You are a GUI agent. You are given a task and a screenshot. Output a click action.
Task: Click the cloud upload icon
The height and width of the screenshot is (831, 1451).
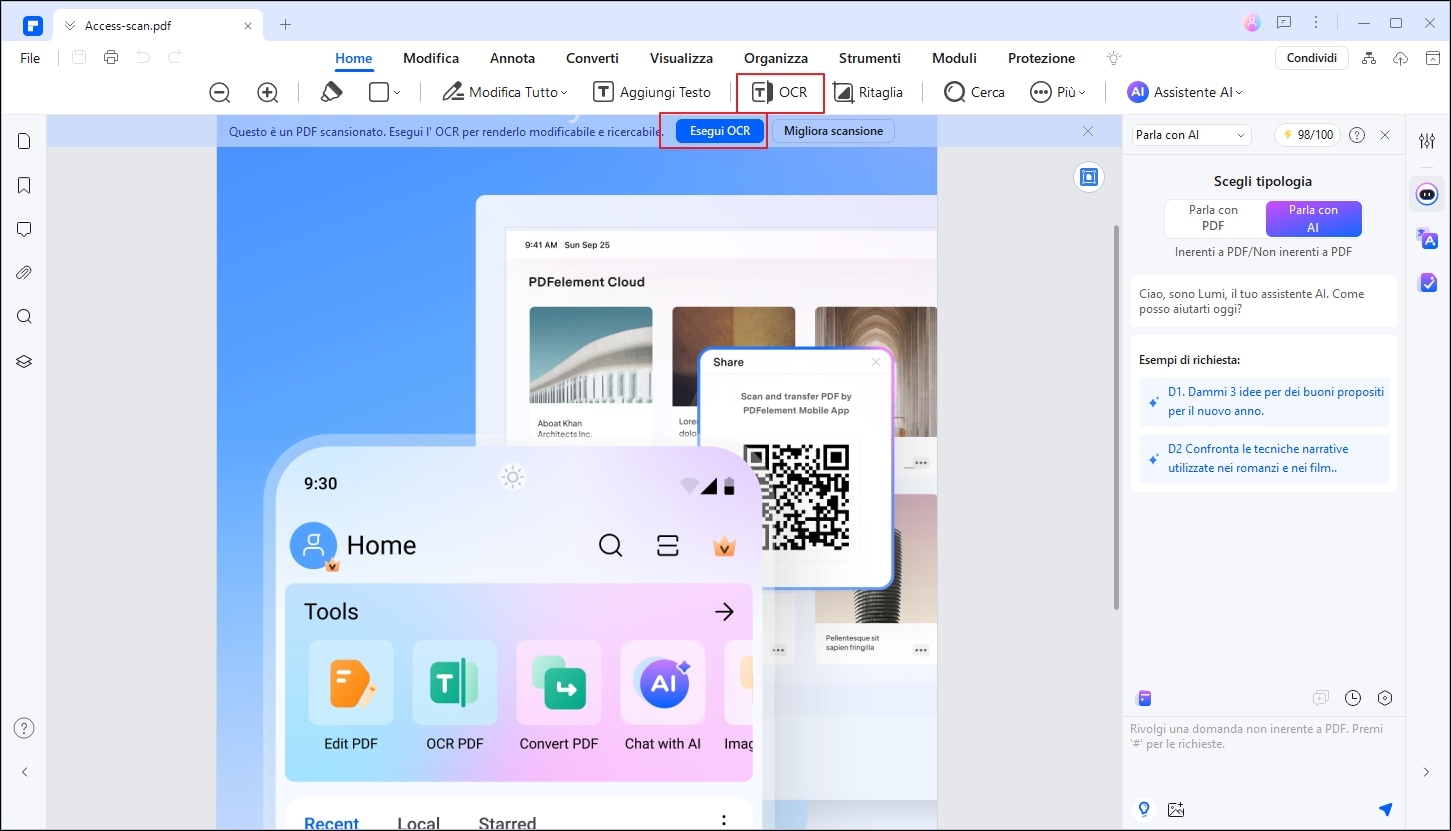coord(1401,58)
